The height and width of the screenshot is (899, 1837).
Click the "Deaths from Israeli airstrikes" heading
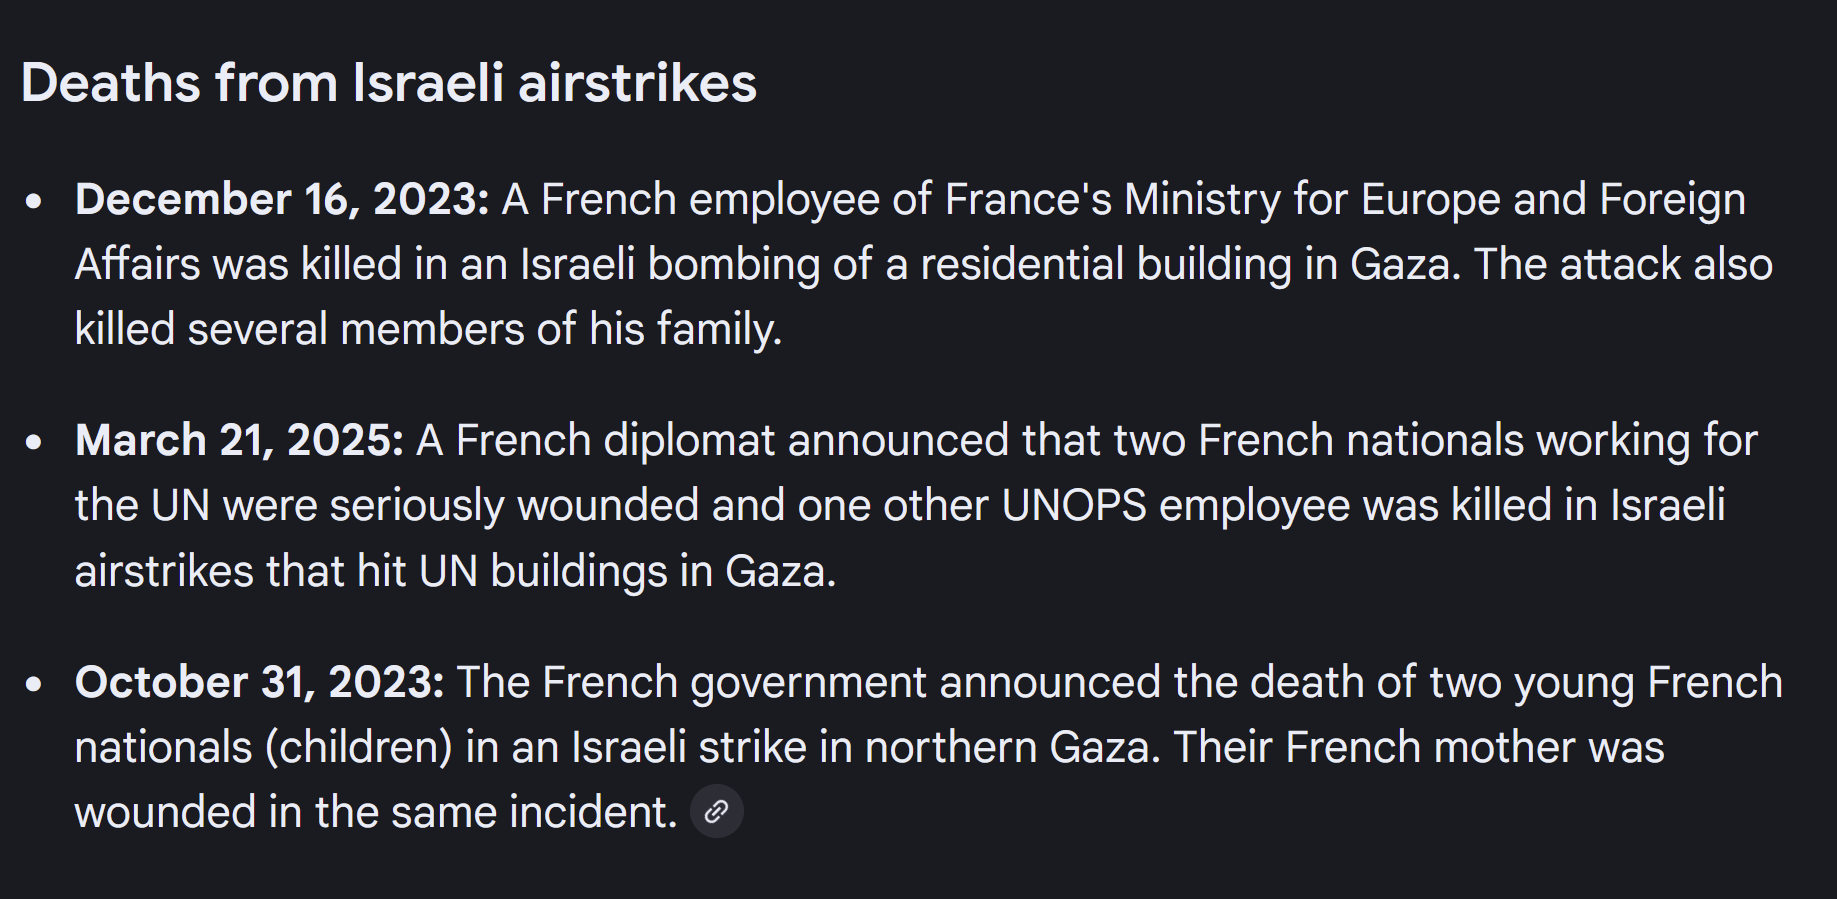pos(388,83)
